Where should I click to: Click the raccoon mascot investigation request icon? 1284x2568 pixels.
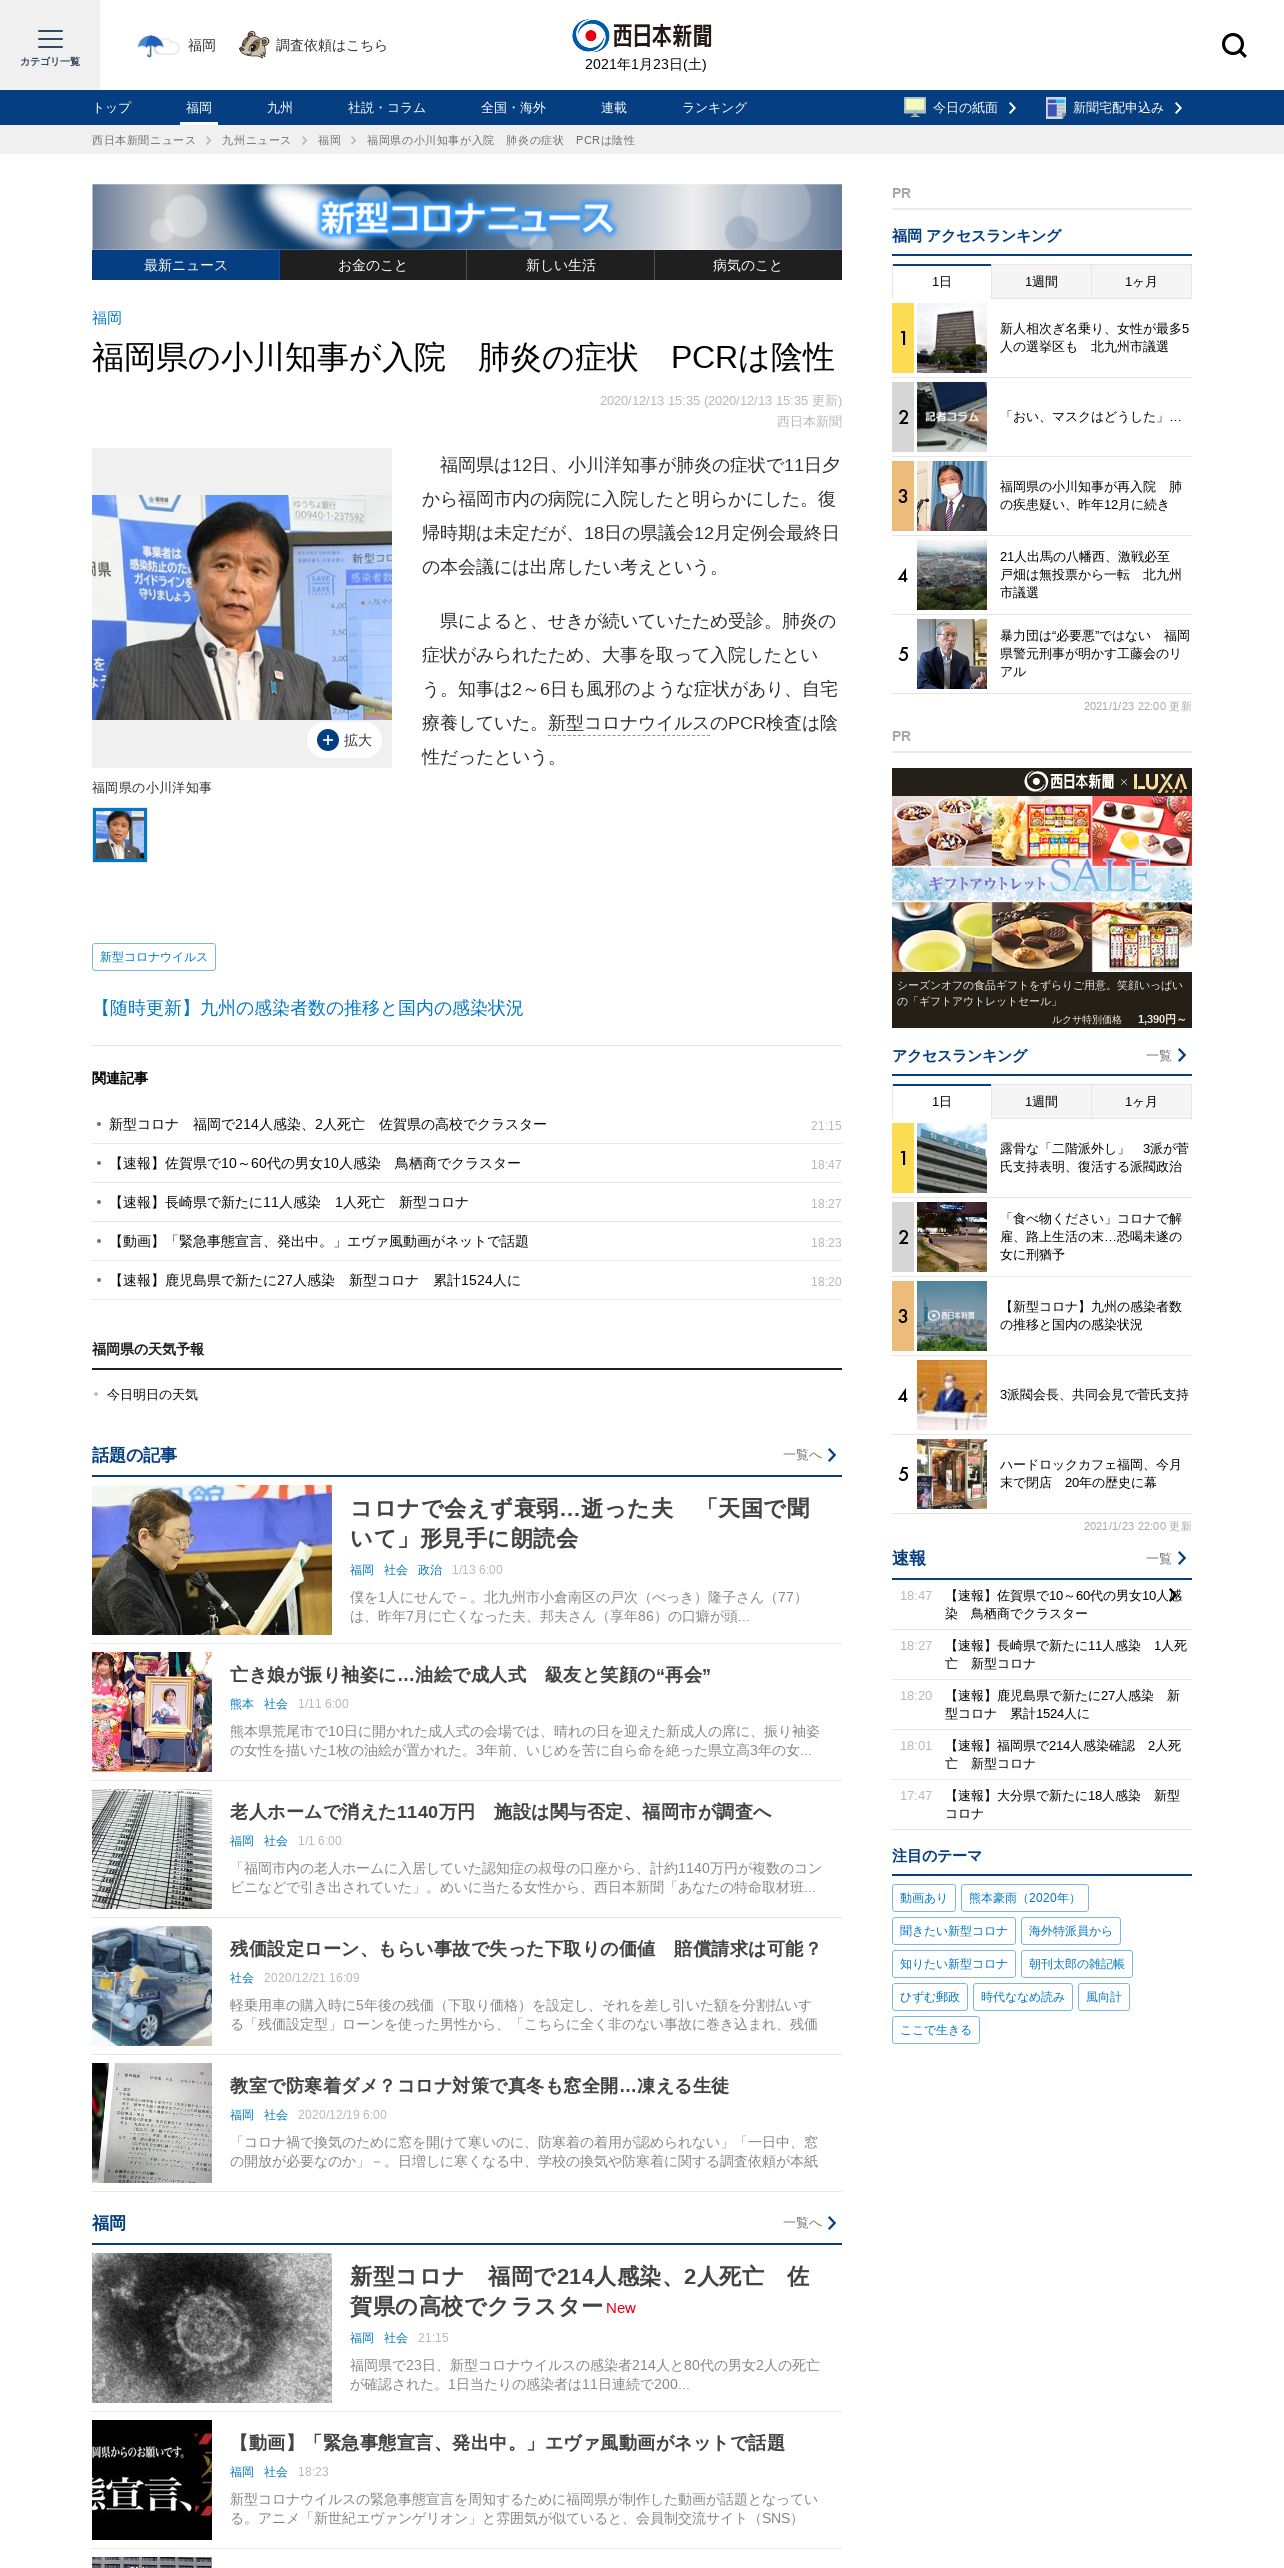[x=254, y=45]
